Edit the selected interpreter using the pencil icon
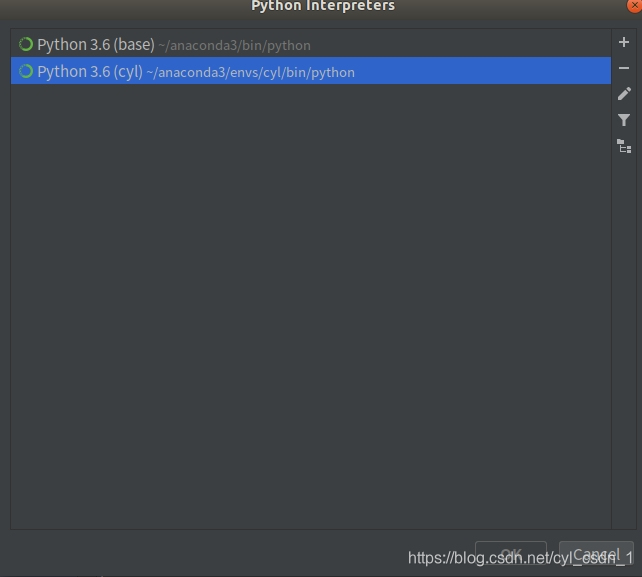642x577 pixels. coord(624,94)
